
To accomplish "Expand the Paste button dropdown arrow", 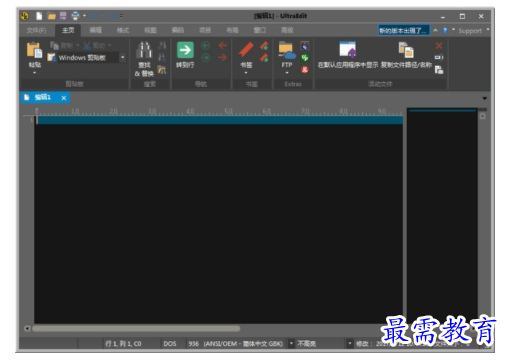I will [34, 72].
